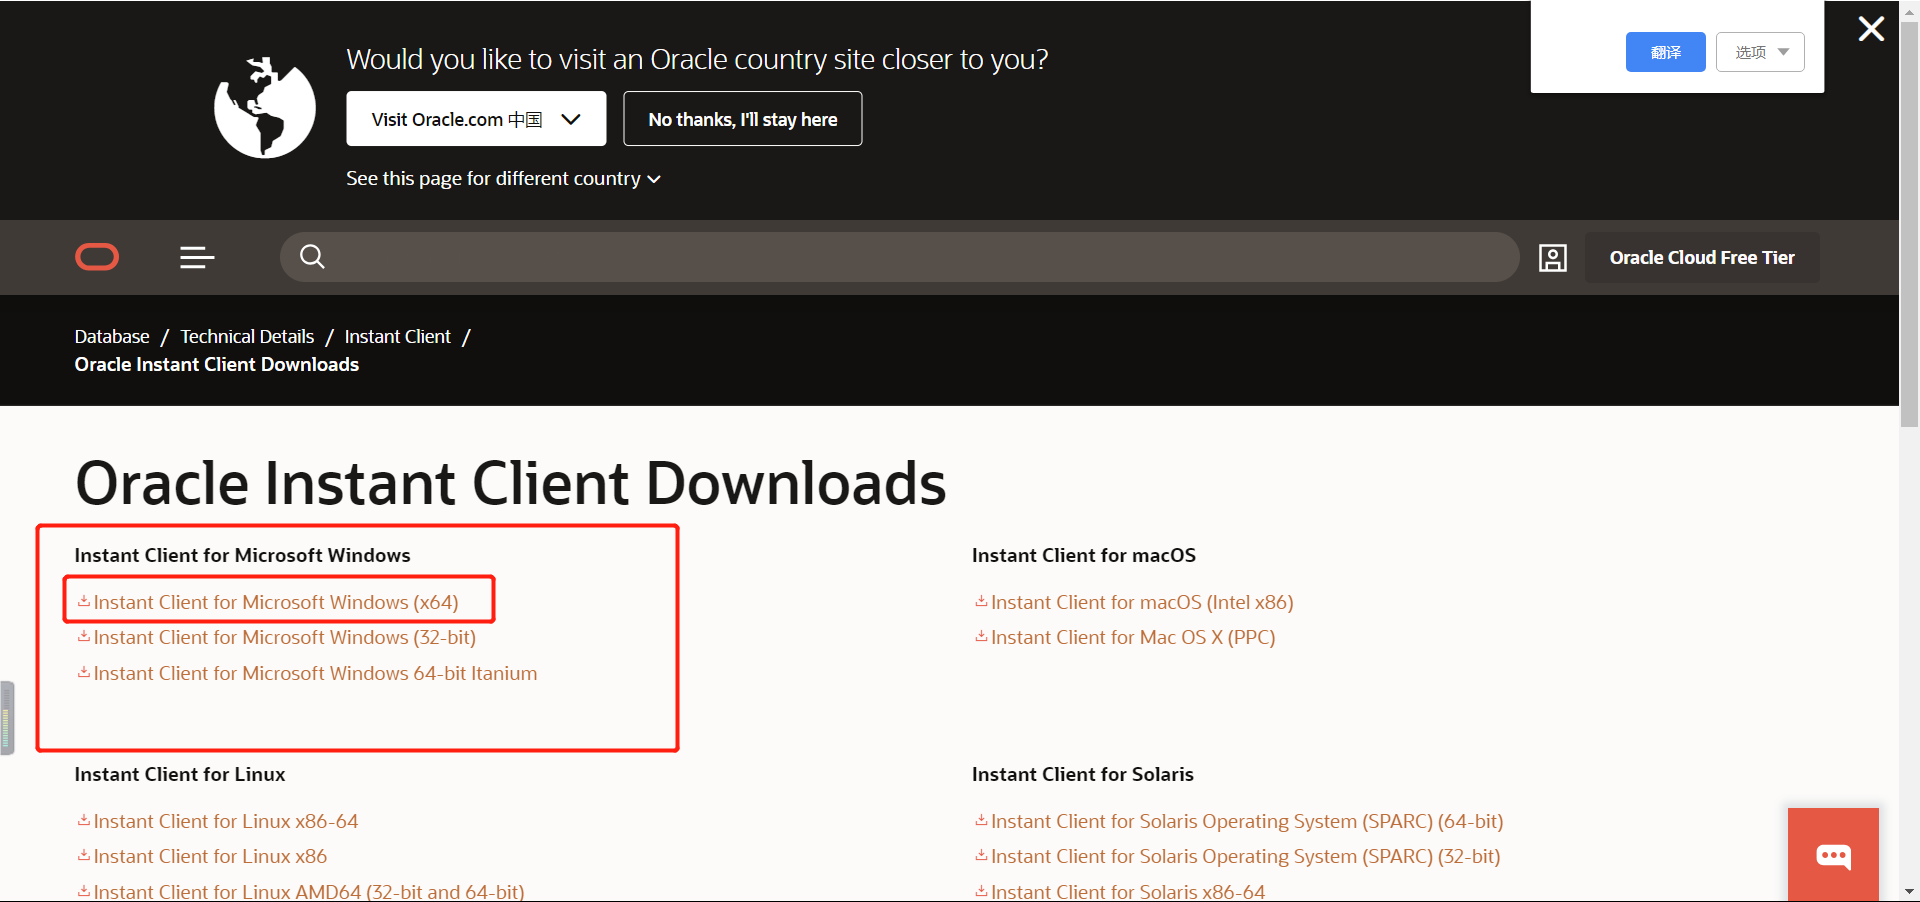This screenshot has height=902, width=1920.
Task: Expand See this page for different country
Action: pos(503,179)
